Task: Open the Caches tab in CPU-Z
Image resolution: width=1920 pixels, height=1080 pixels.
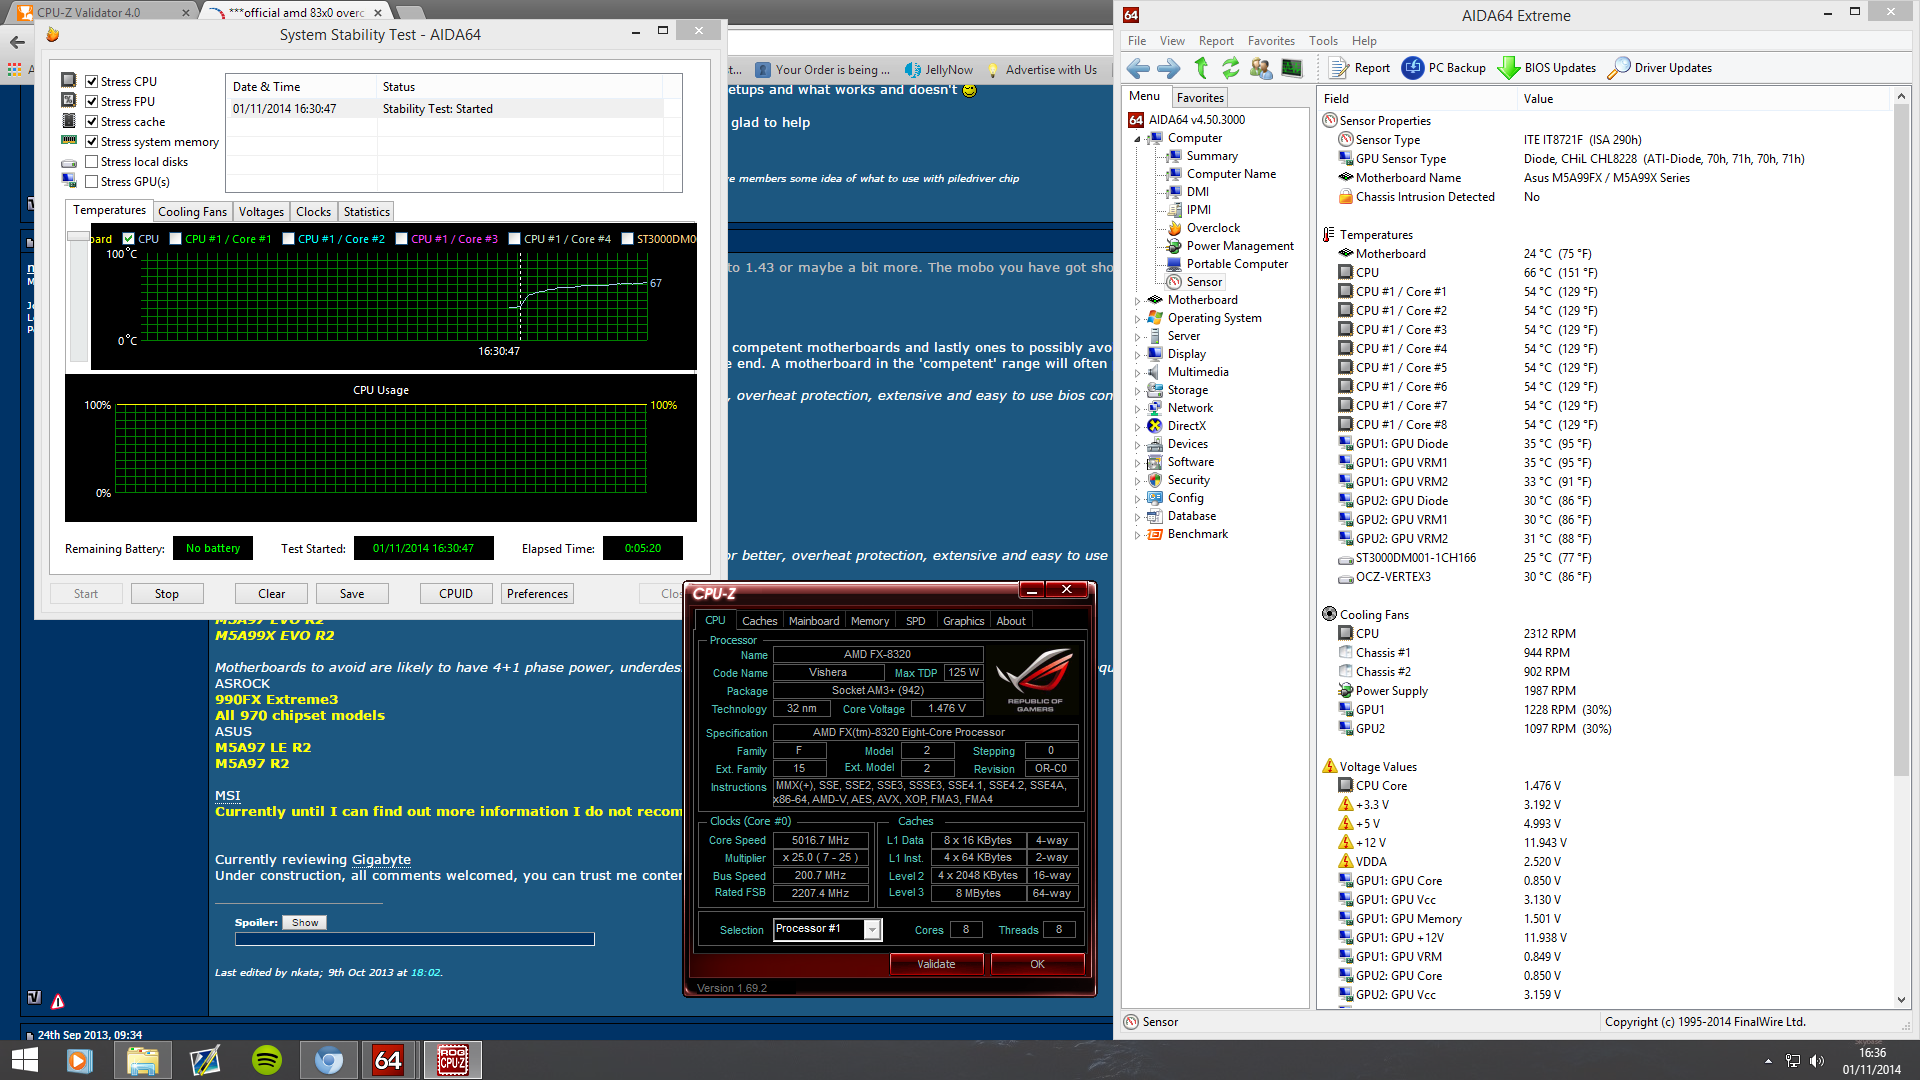Action: 759,621
